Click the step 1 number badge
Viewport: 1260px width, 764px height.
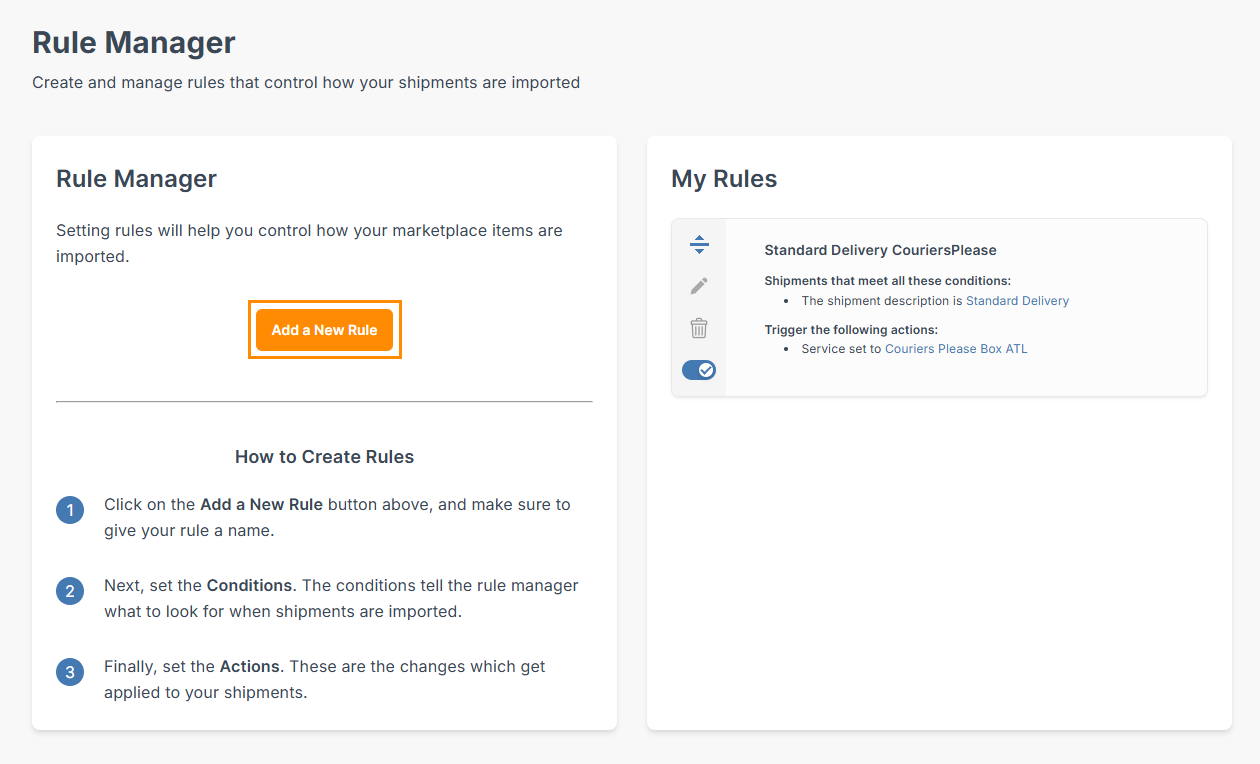click(x=70, y=511)
